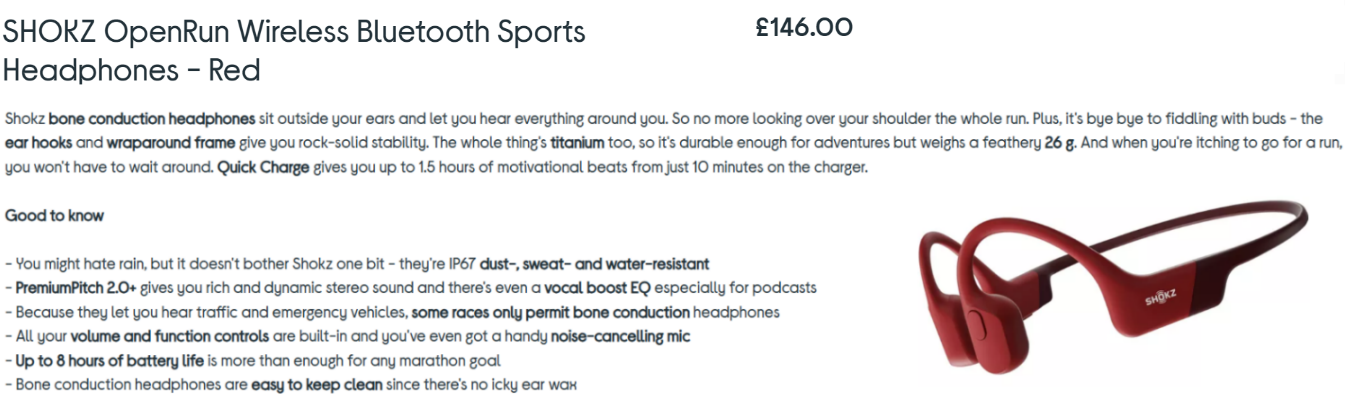Click the bold 'ear hooks' text
1345x402 pixels.
click(38, 143)
